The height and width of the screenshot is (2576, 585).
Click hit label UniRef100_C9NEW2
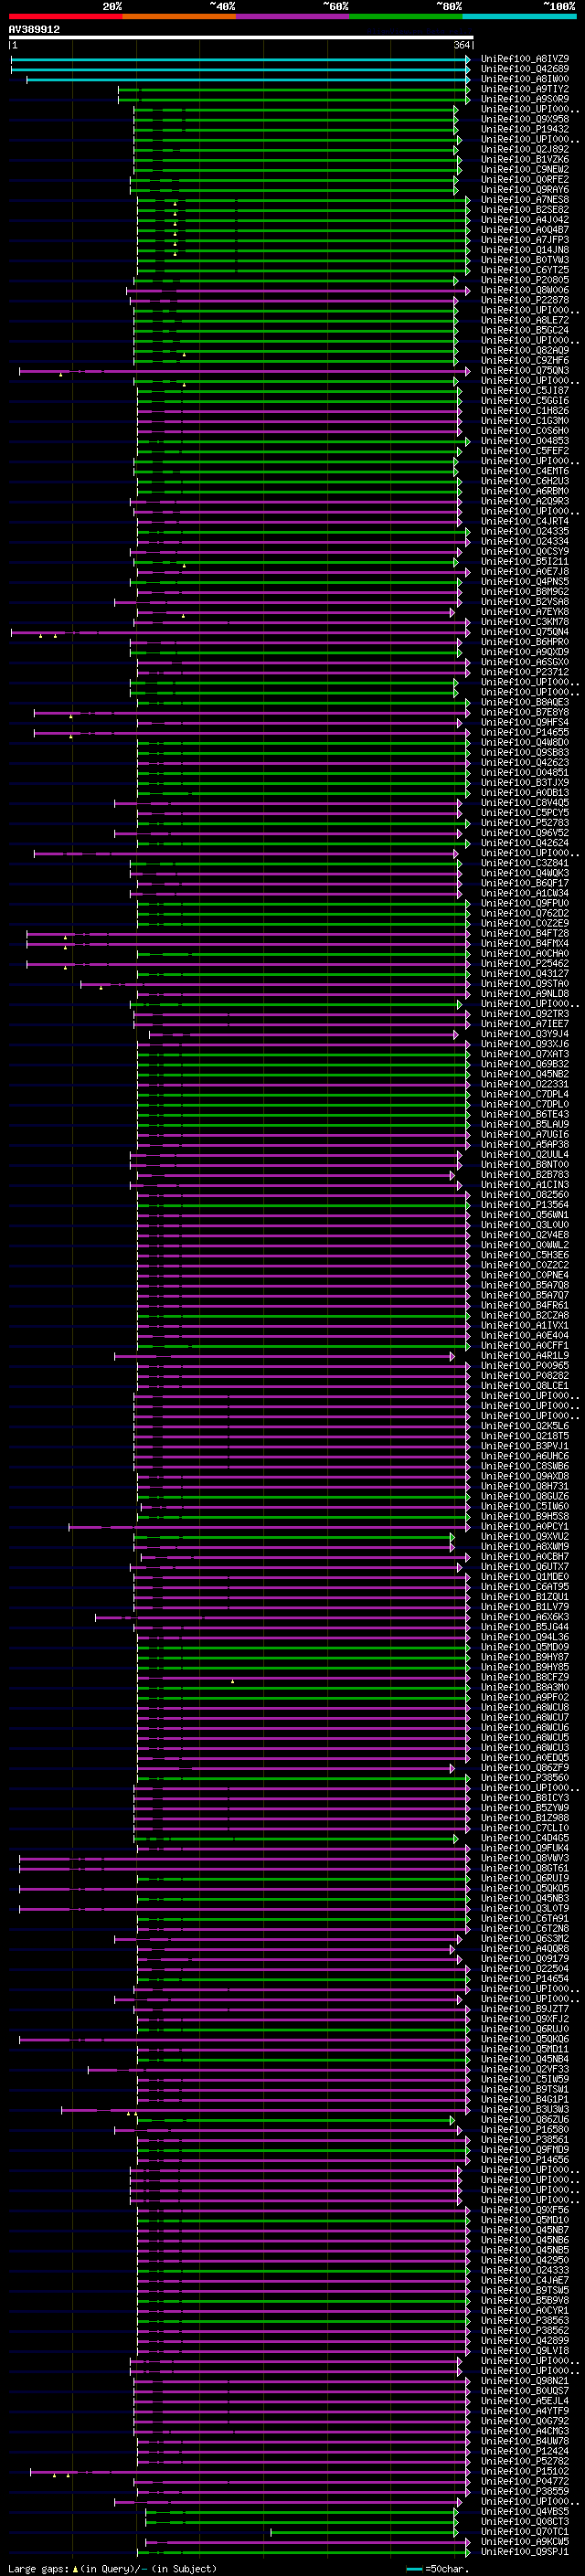[525, 169]
